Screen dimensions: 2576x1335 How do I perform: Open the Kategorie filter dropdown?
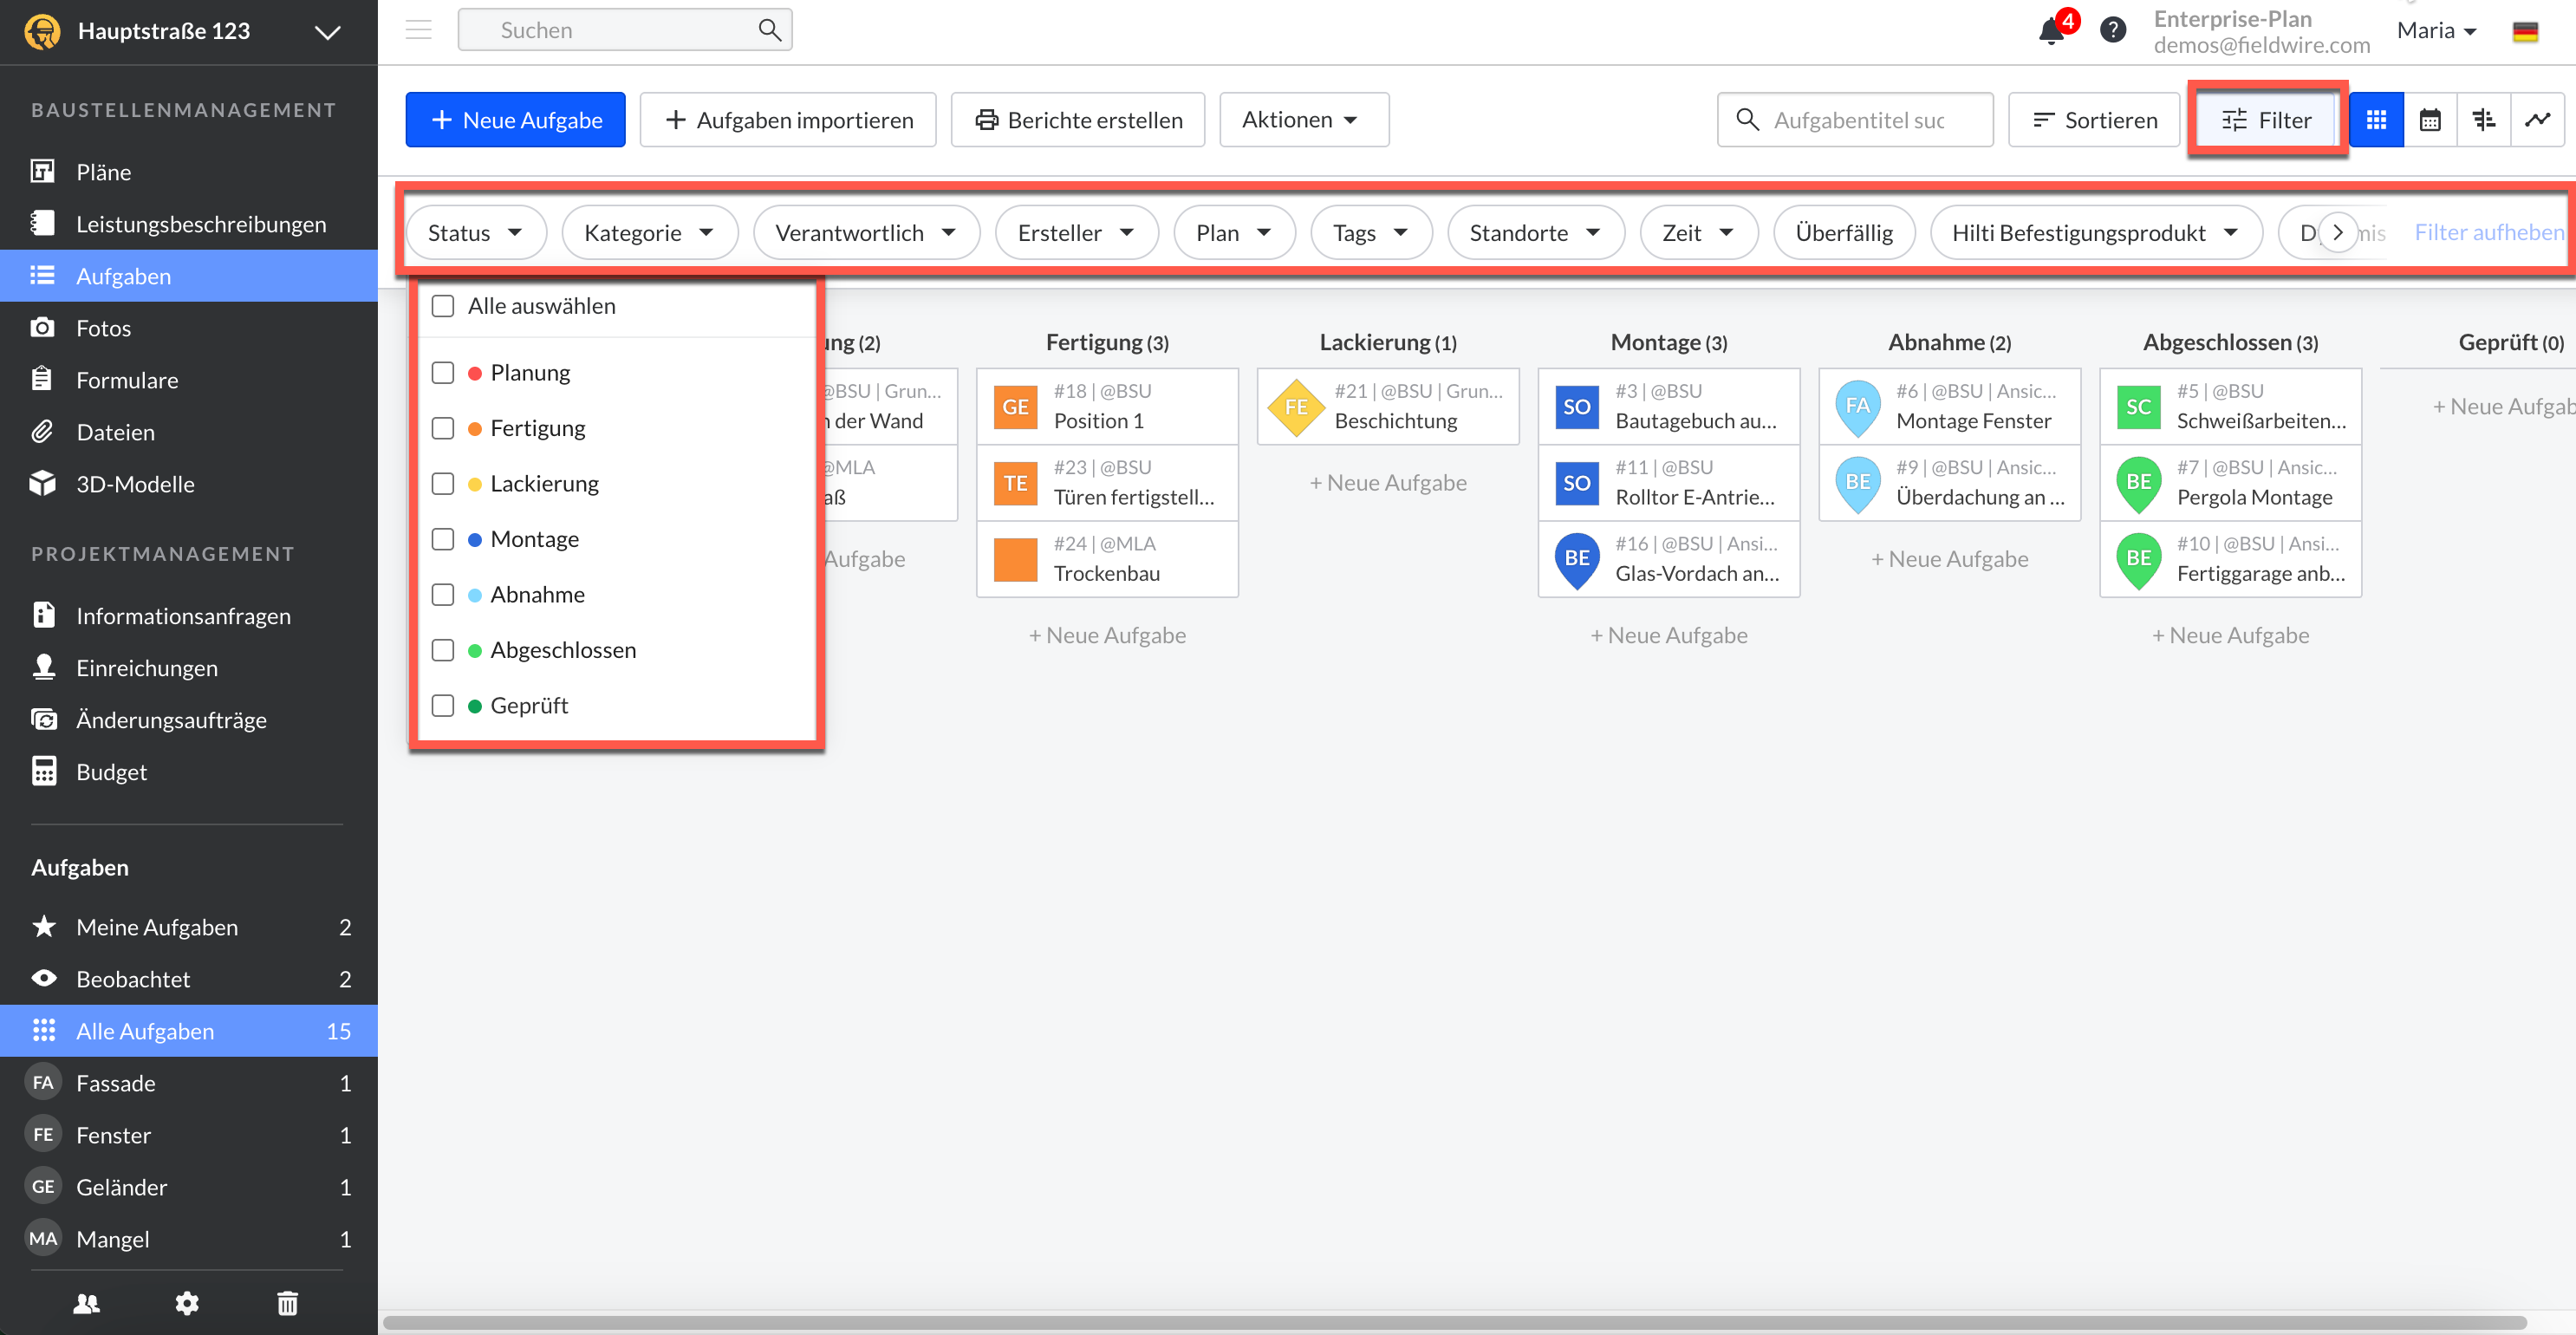650,233
